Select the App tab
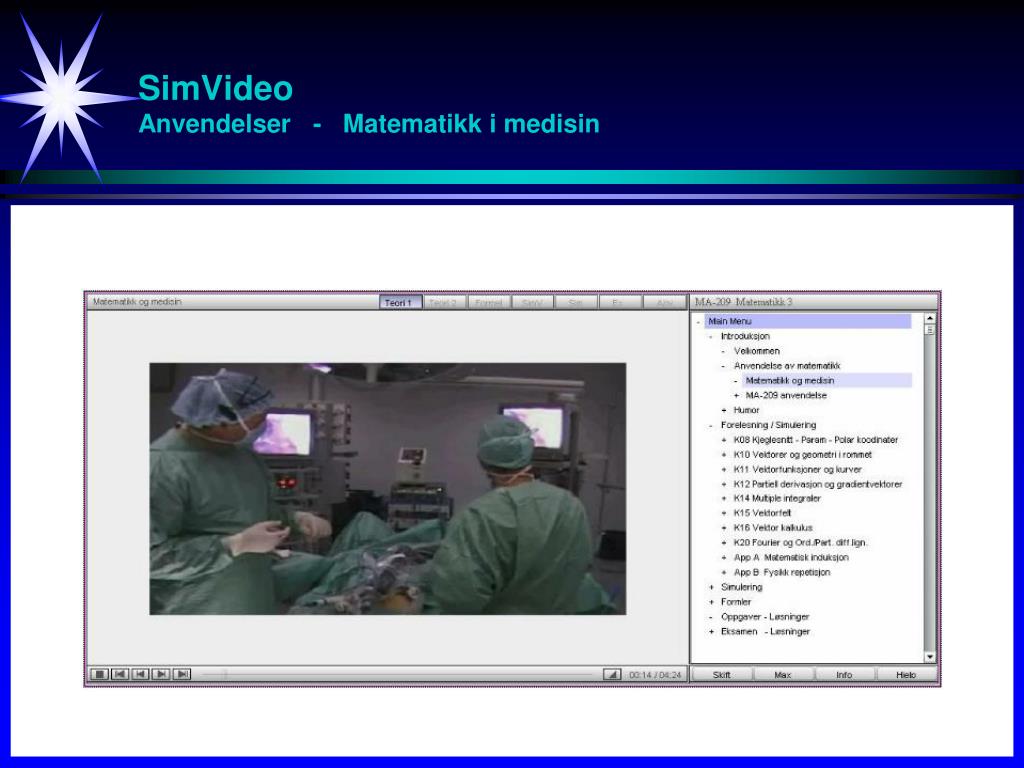Screen dimensions: 1024x768 click(x=664, y=302)
